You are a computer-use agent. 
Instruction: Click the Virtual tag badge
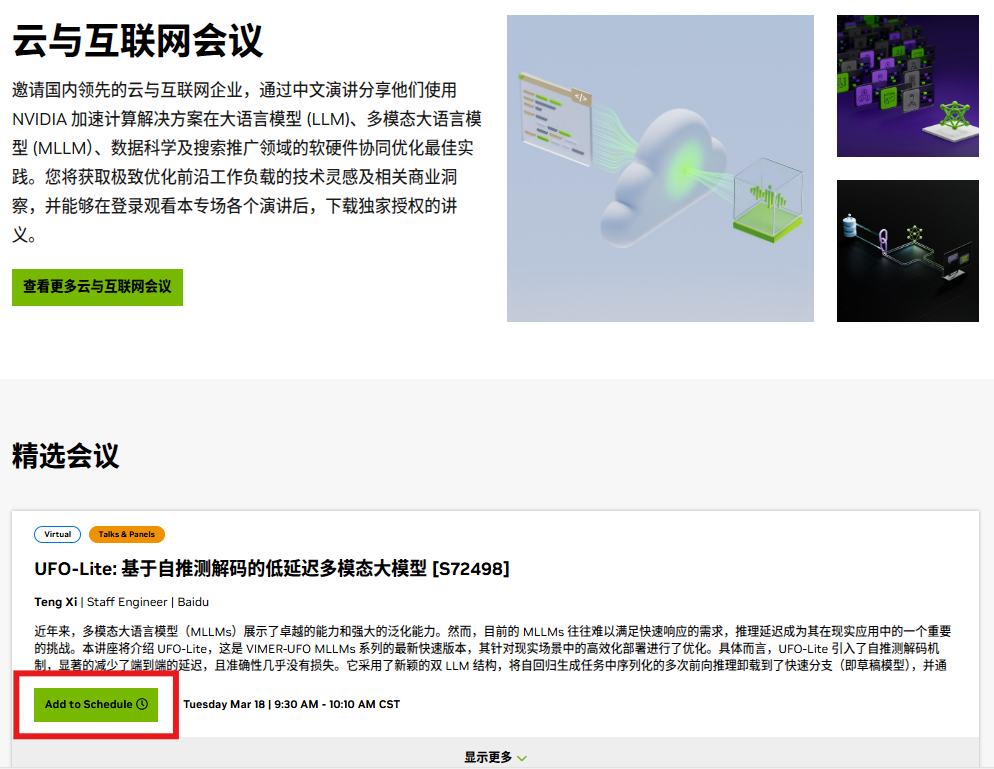[57, 534]
